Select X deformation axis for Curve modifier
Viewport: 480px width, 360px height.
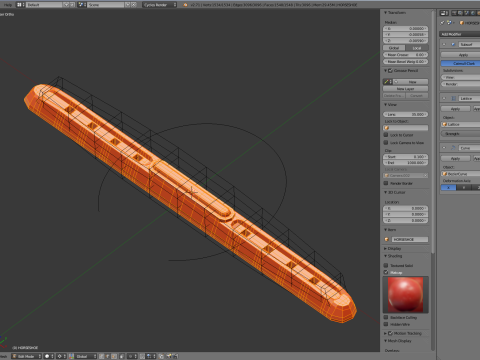click(449, 188)
